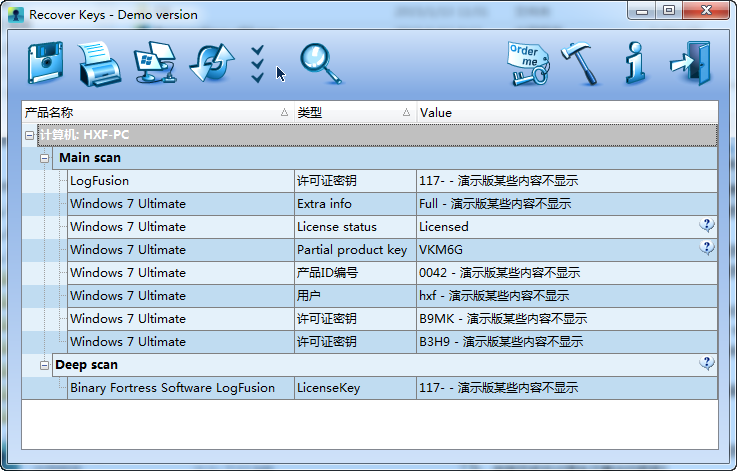Click the LogFusion row's 117- value
737x471 pixels.
point(567,181)
